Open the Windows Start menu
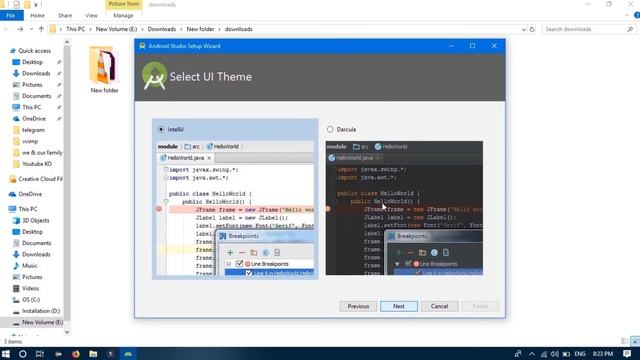 coord(6,353)
